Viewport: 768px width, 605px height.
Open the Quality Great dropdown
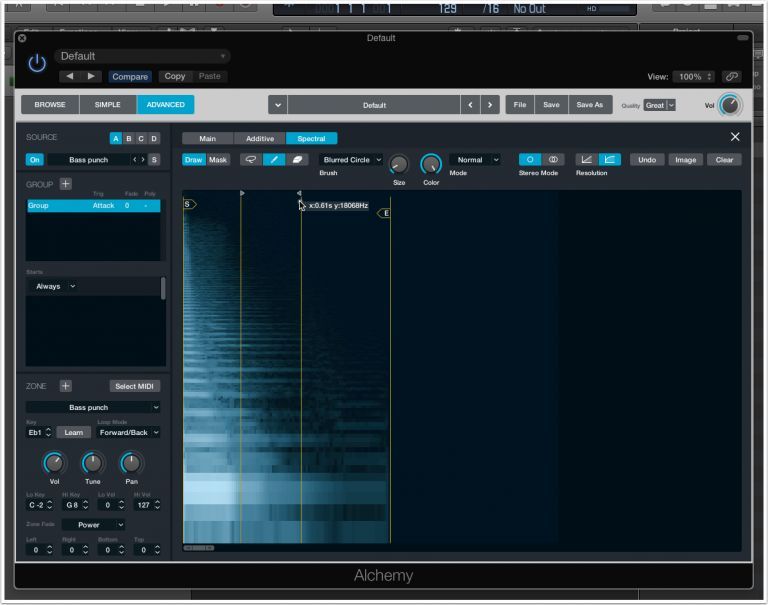(x=659, y=105)
